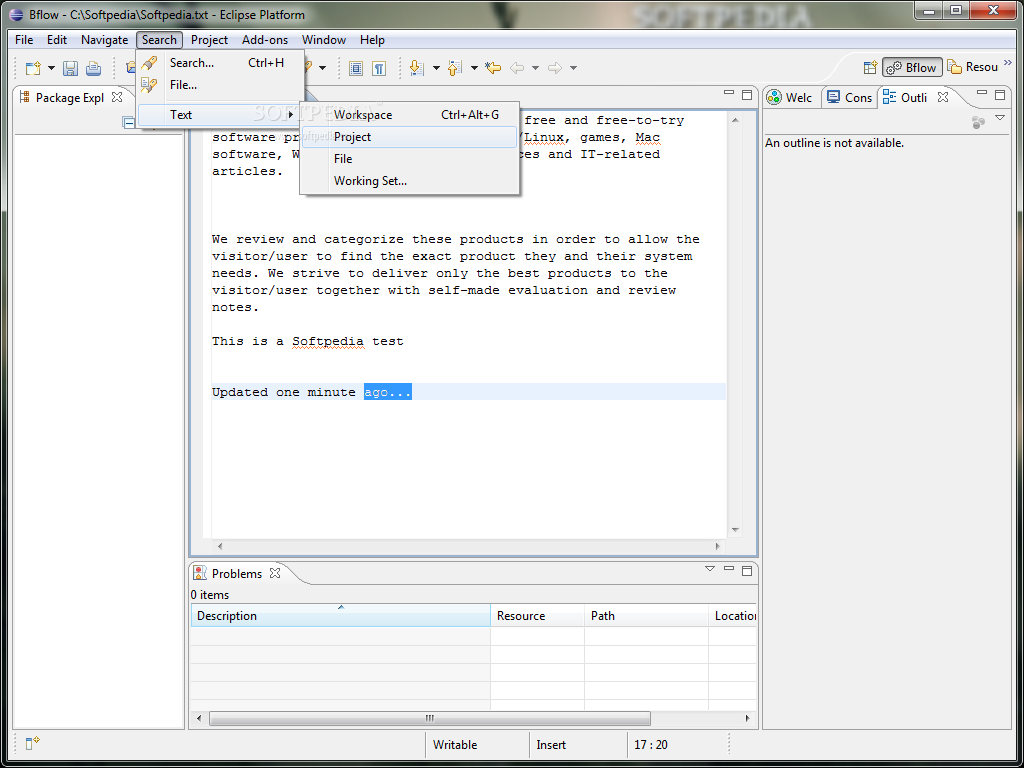Open the File menu

point(24,40)
